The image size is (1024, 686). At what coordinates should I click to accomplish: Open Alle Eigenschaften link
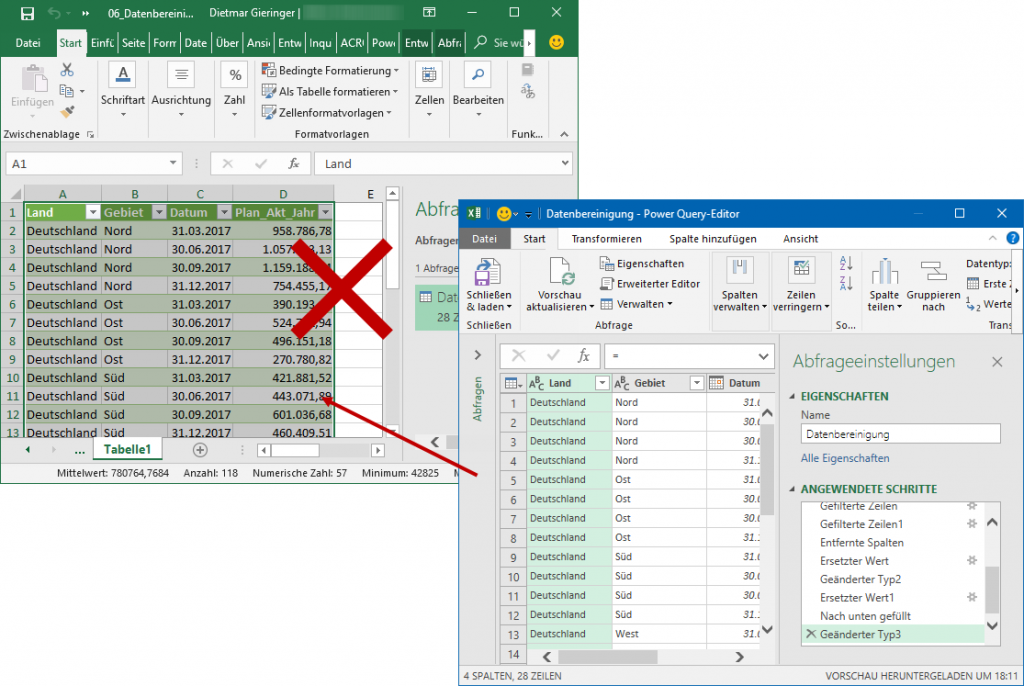coord(845,458)
